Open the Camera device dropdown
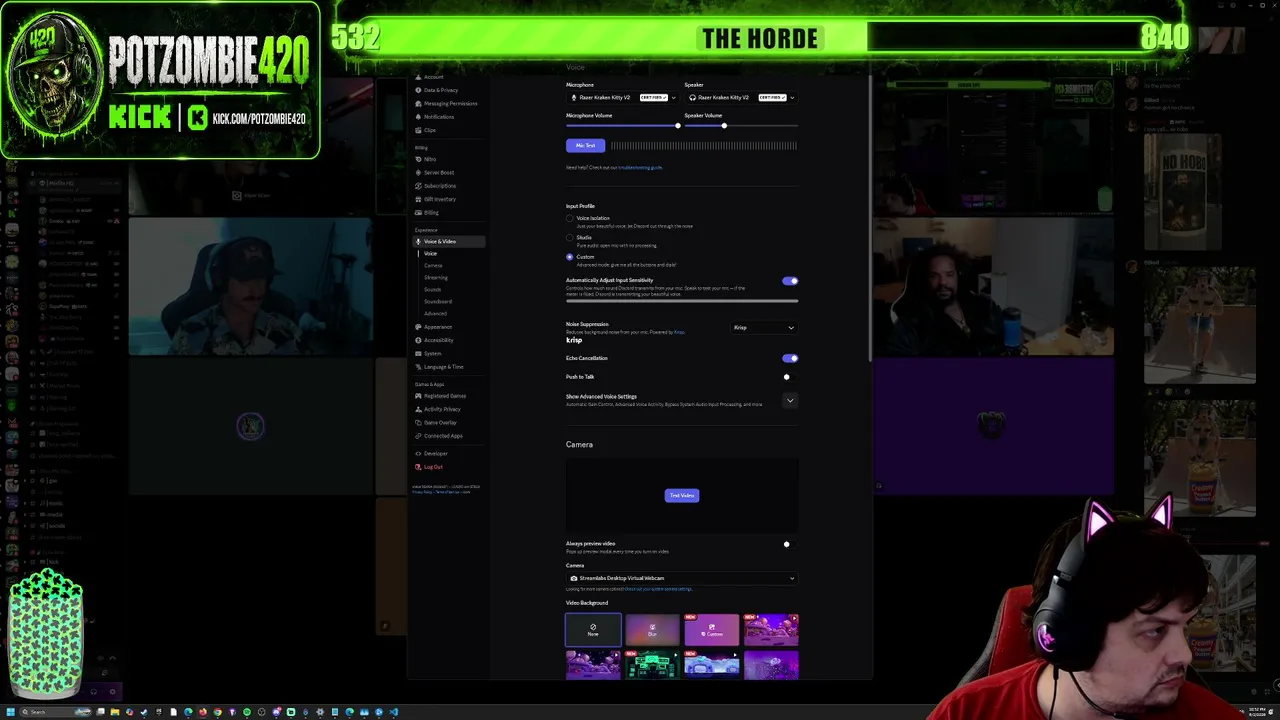The image size is (1280, 720). (x=682, y=578)
